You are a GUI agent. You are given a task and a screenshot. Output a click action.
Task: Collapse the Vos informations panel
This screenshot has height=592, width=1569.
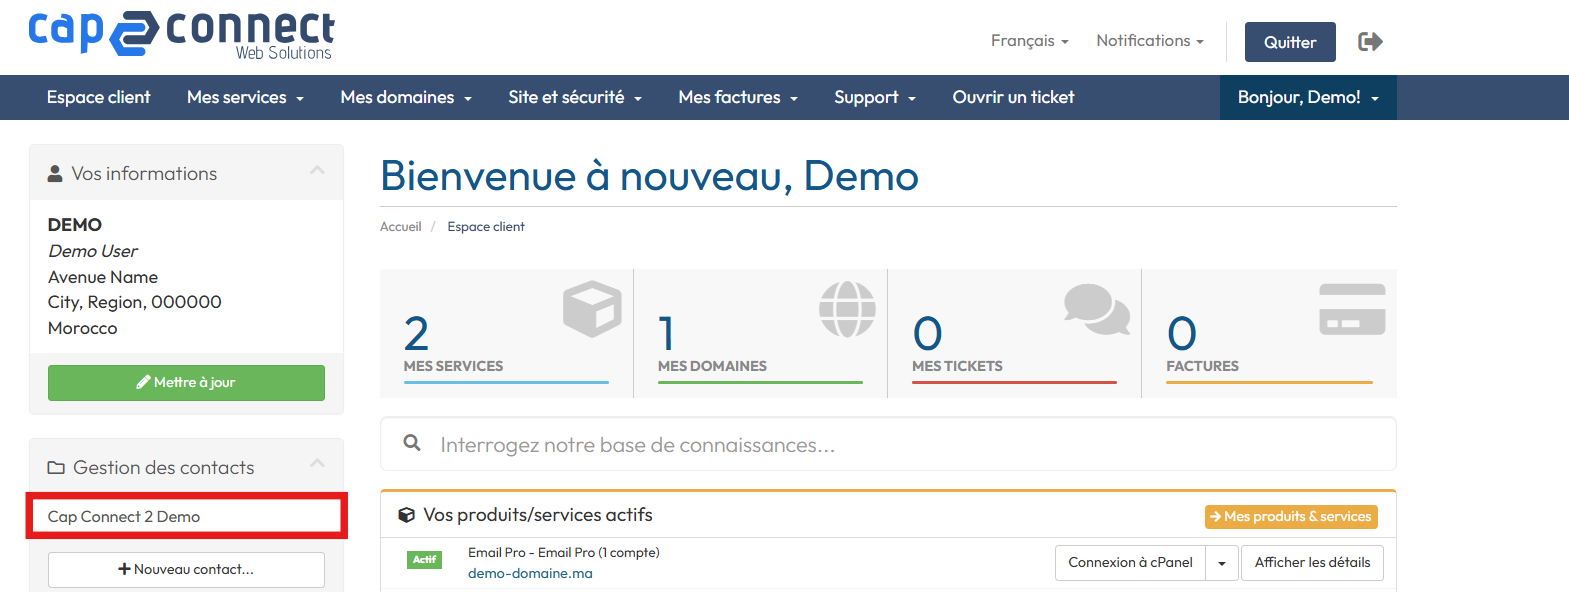coord(317,171)
